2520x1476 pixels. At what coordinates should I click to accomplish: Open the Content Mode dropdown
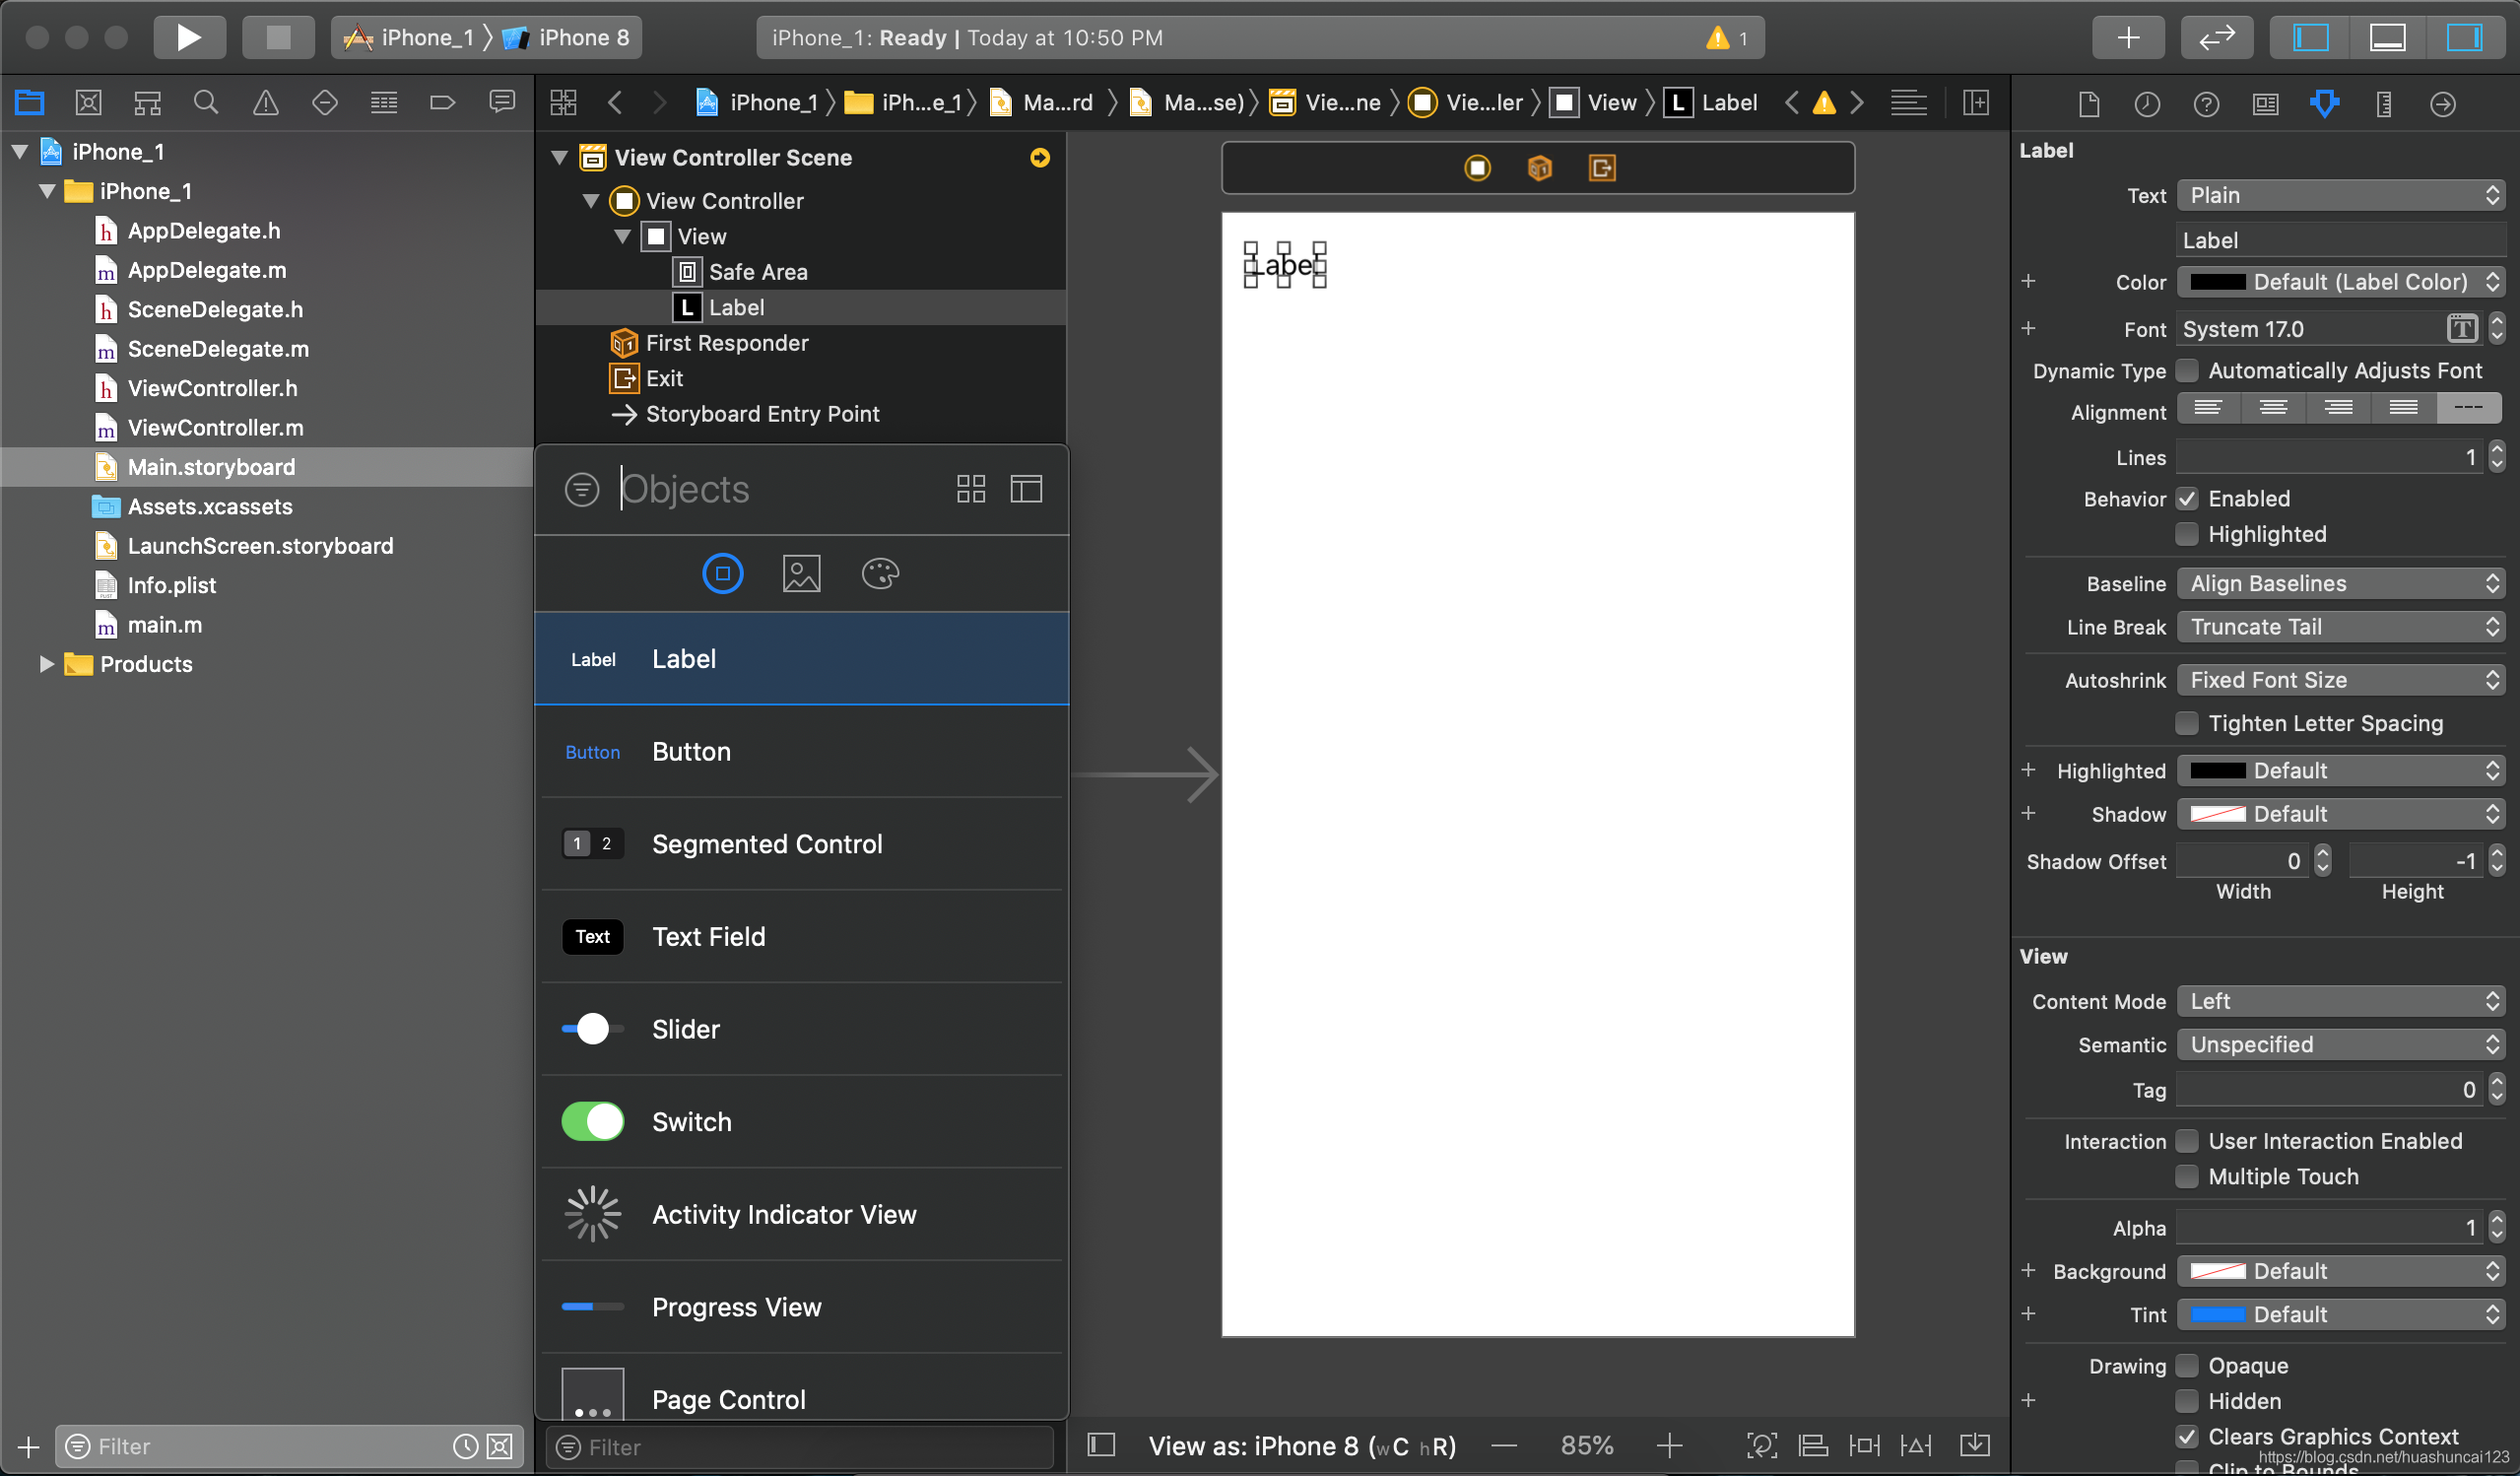coord(2340,1001)
